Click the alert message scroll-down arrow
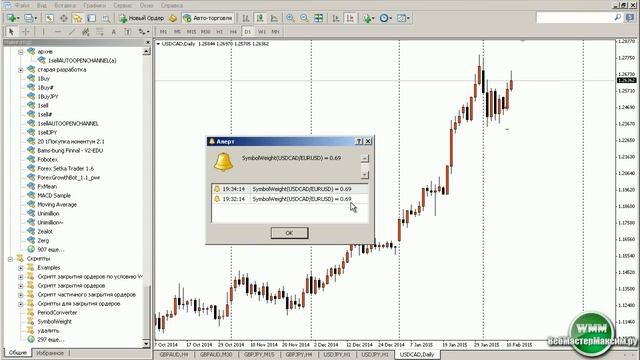The height and width of the screenshot is (360, 640). (x=364, y=175)
